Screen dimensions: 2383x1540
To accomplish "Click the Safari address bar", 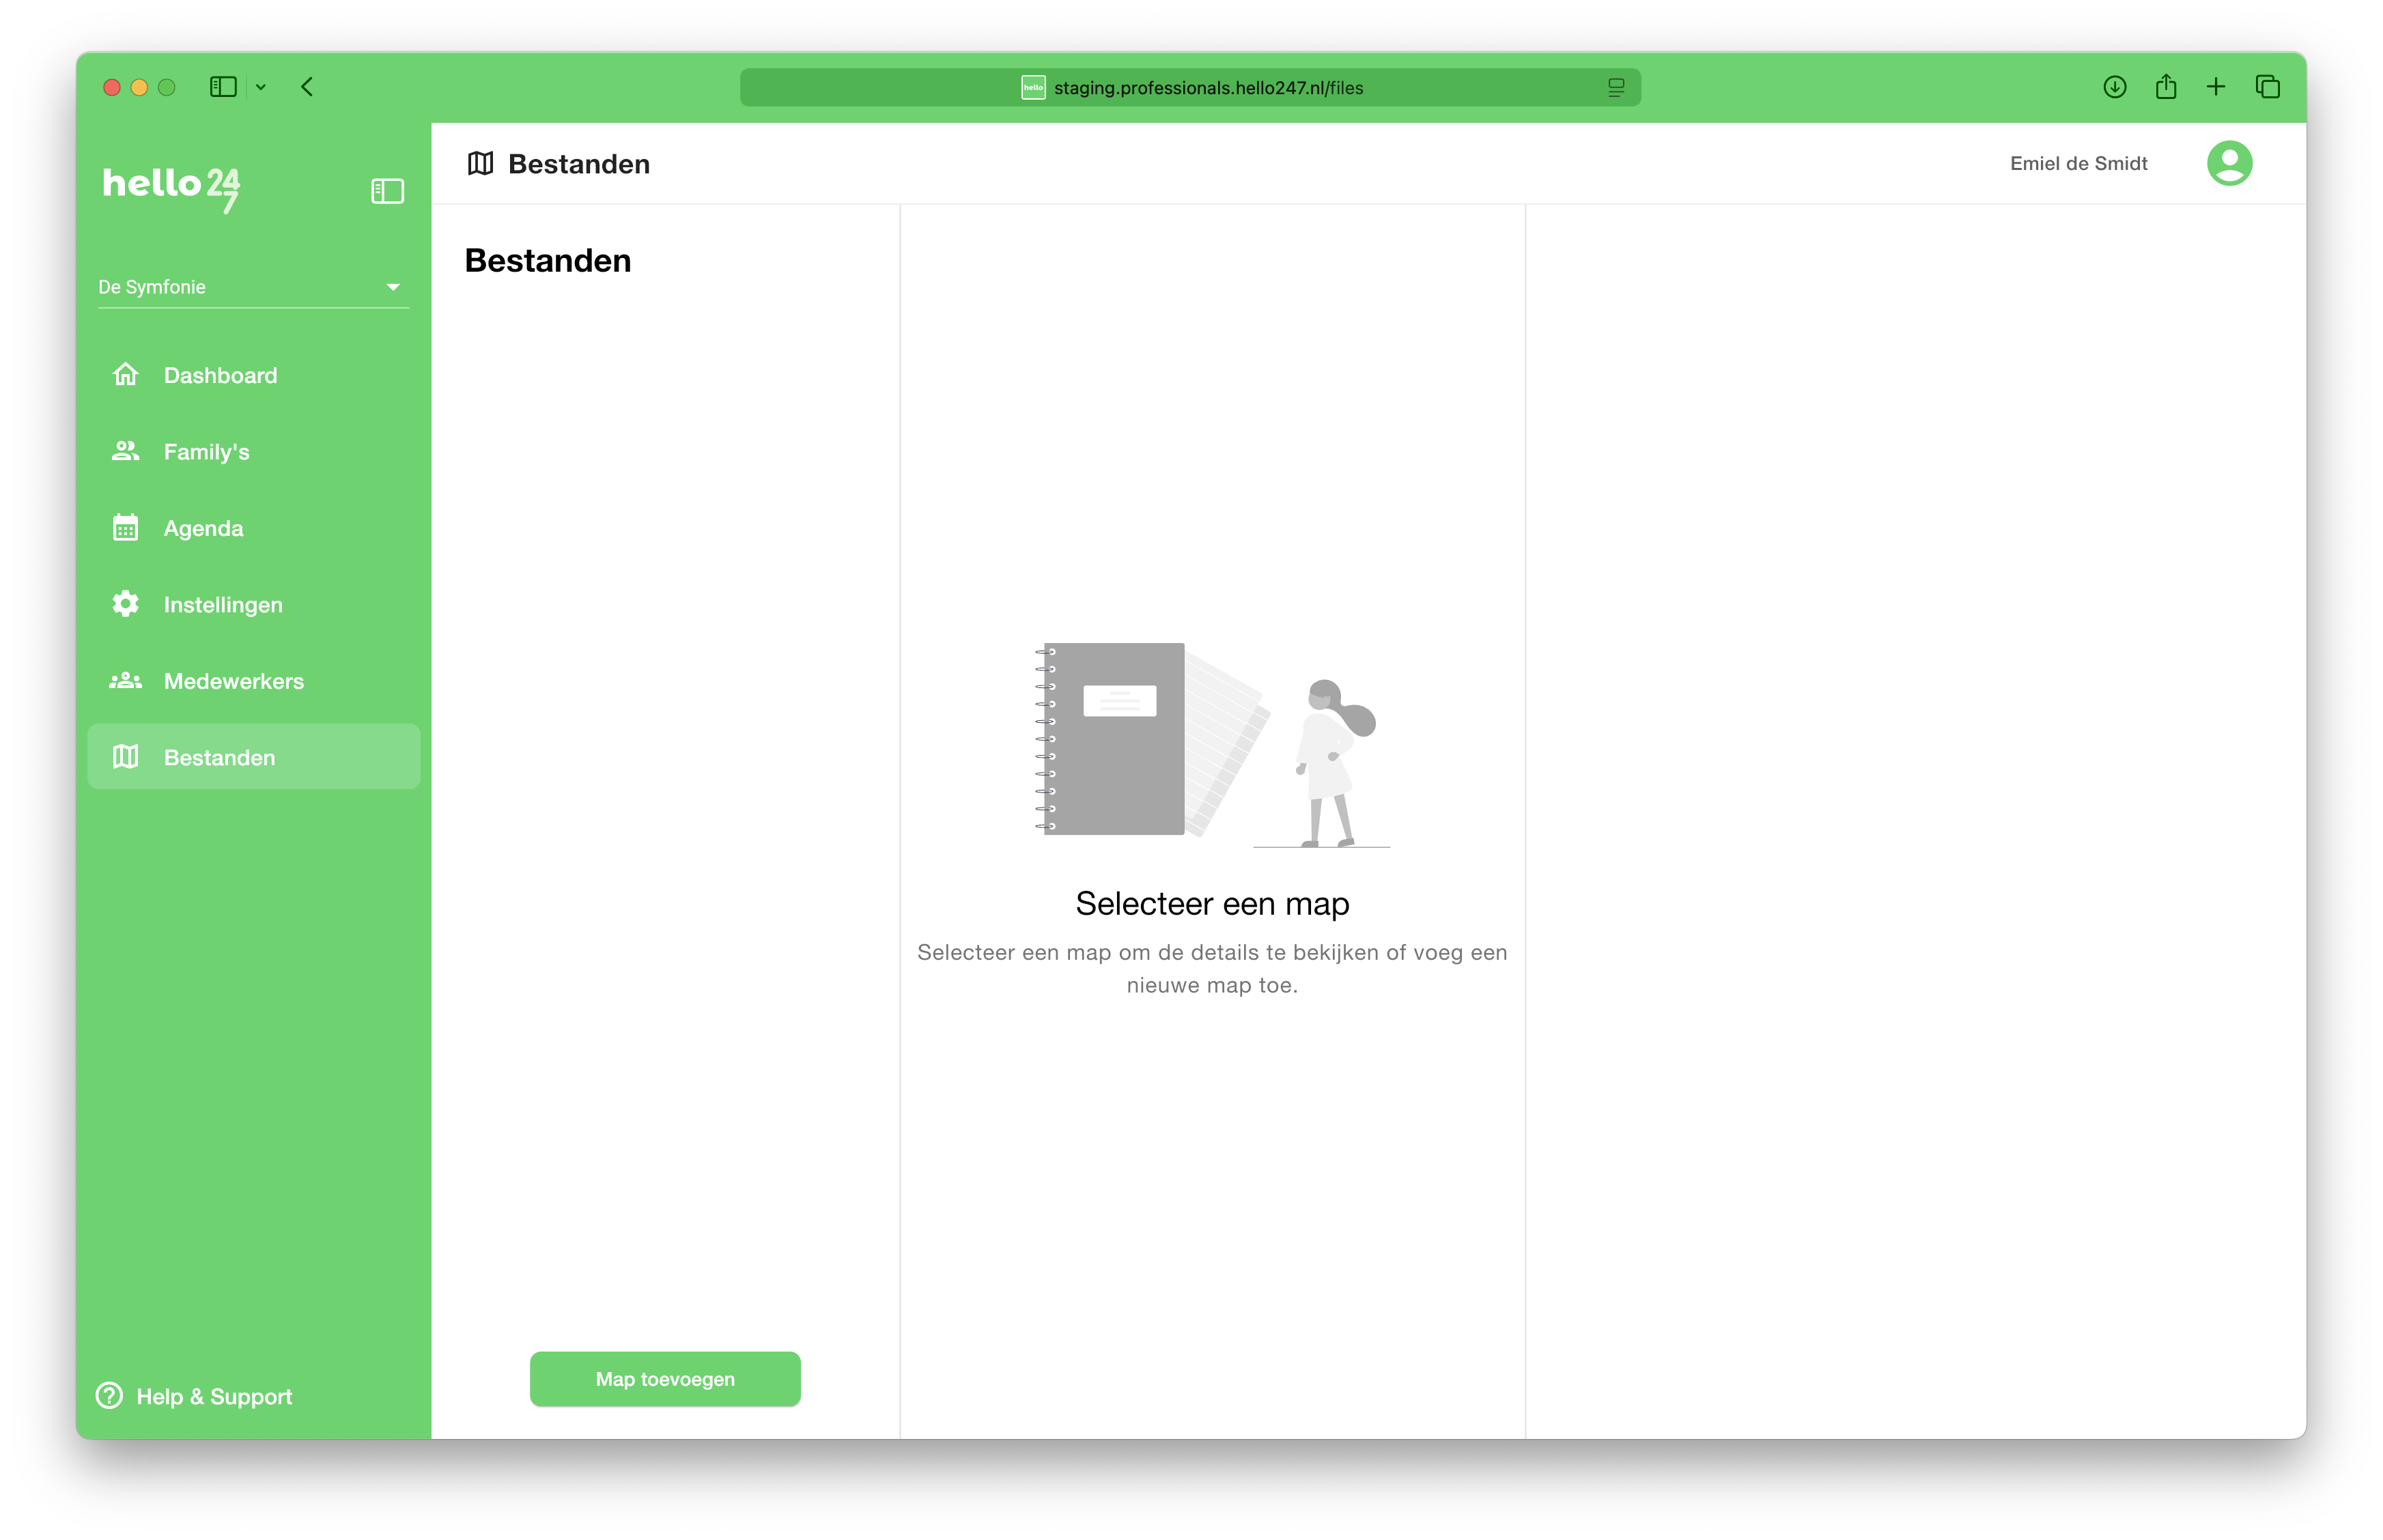I will pyautogui.click(x=1190, y=87).
